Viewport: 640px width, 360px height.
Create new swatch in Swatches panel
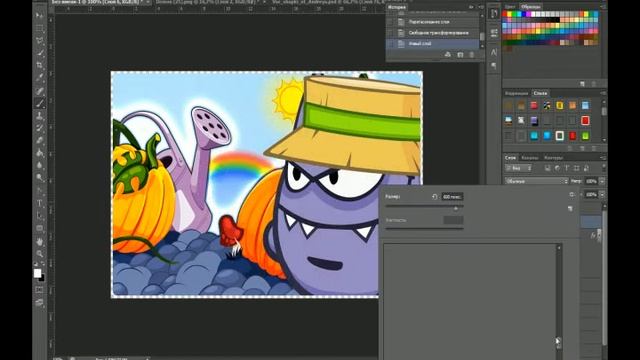click(x=582, y=84)
